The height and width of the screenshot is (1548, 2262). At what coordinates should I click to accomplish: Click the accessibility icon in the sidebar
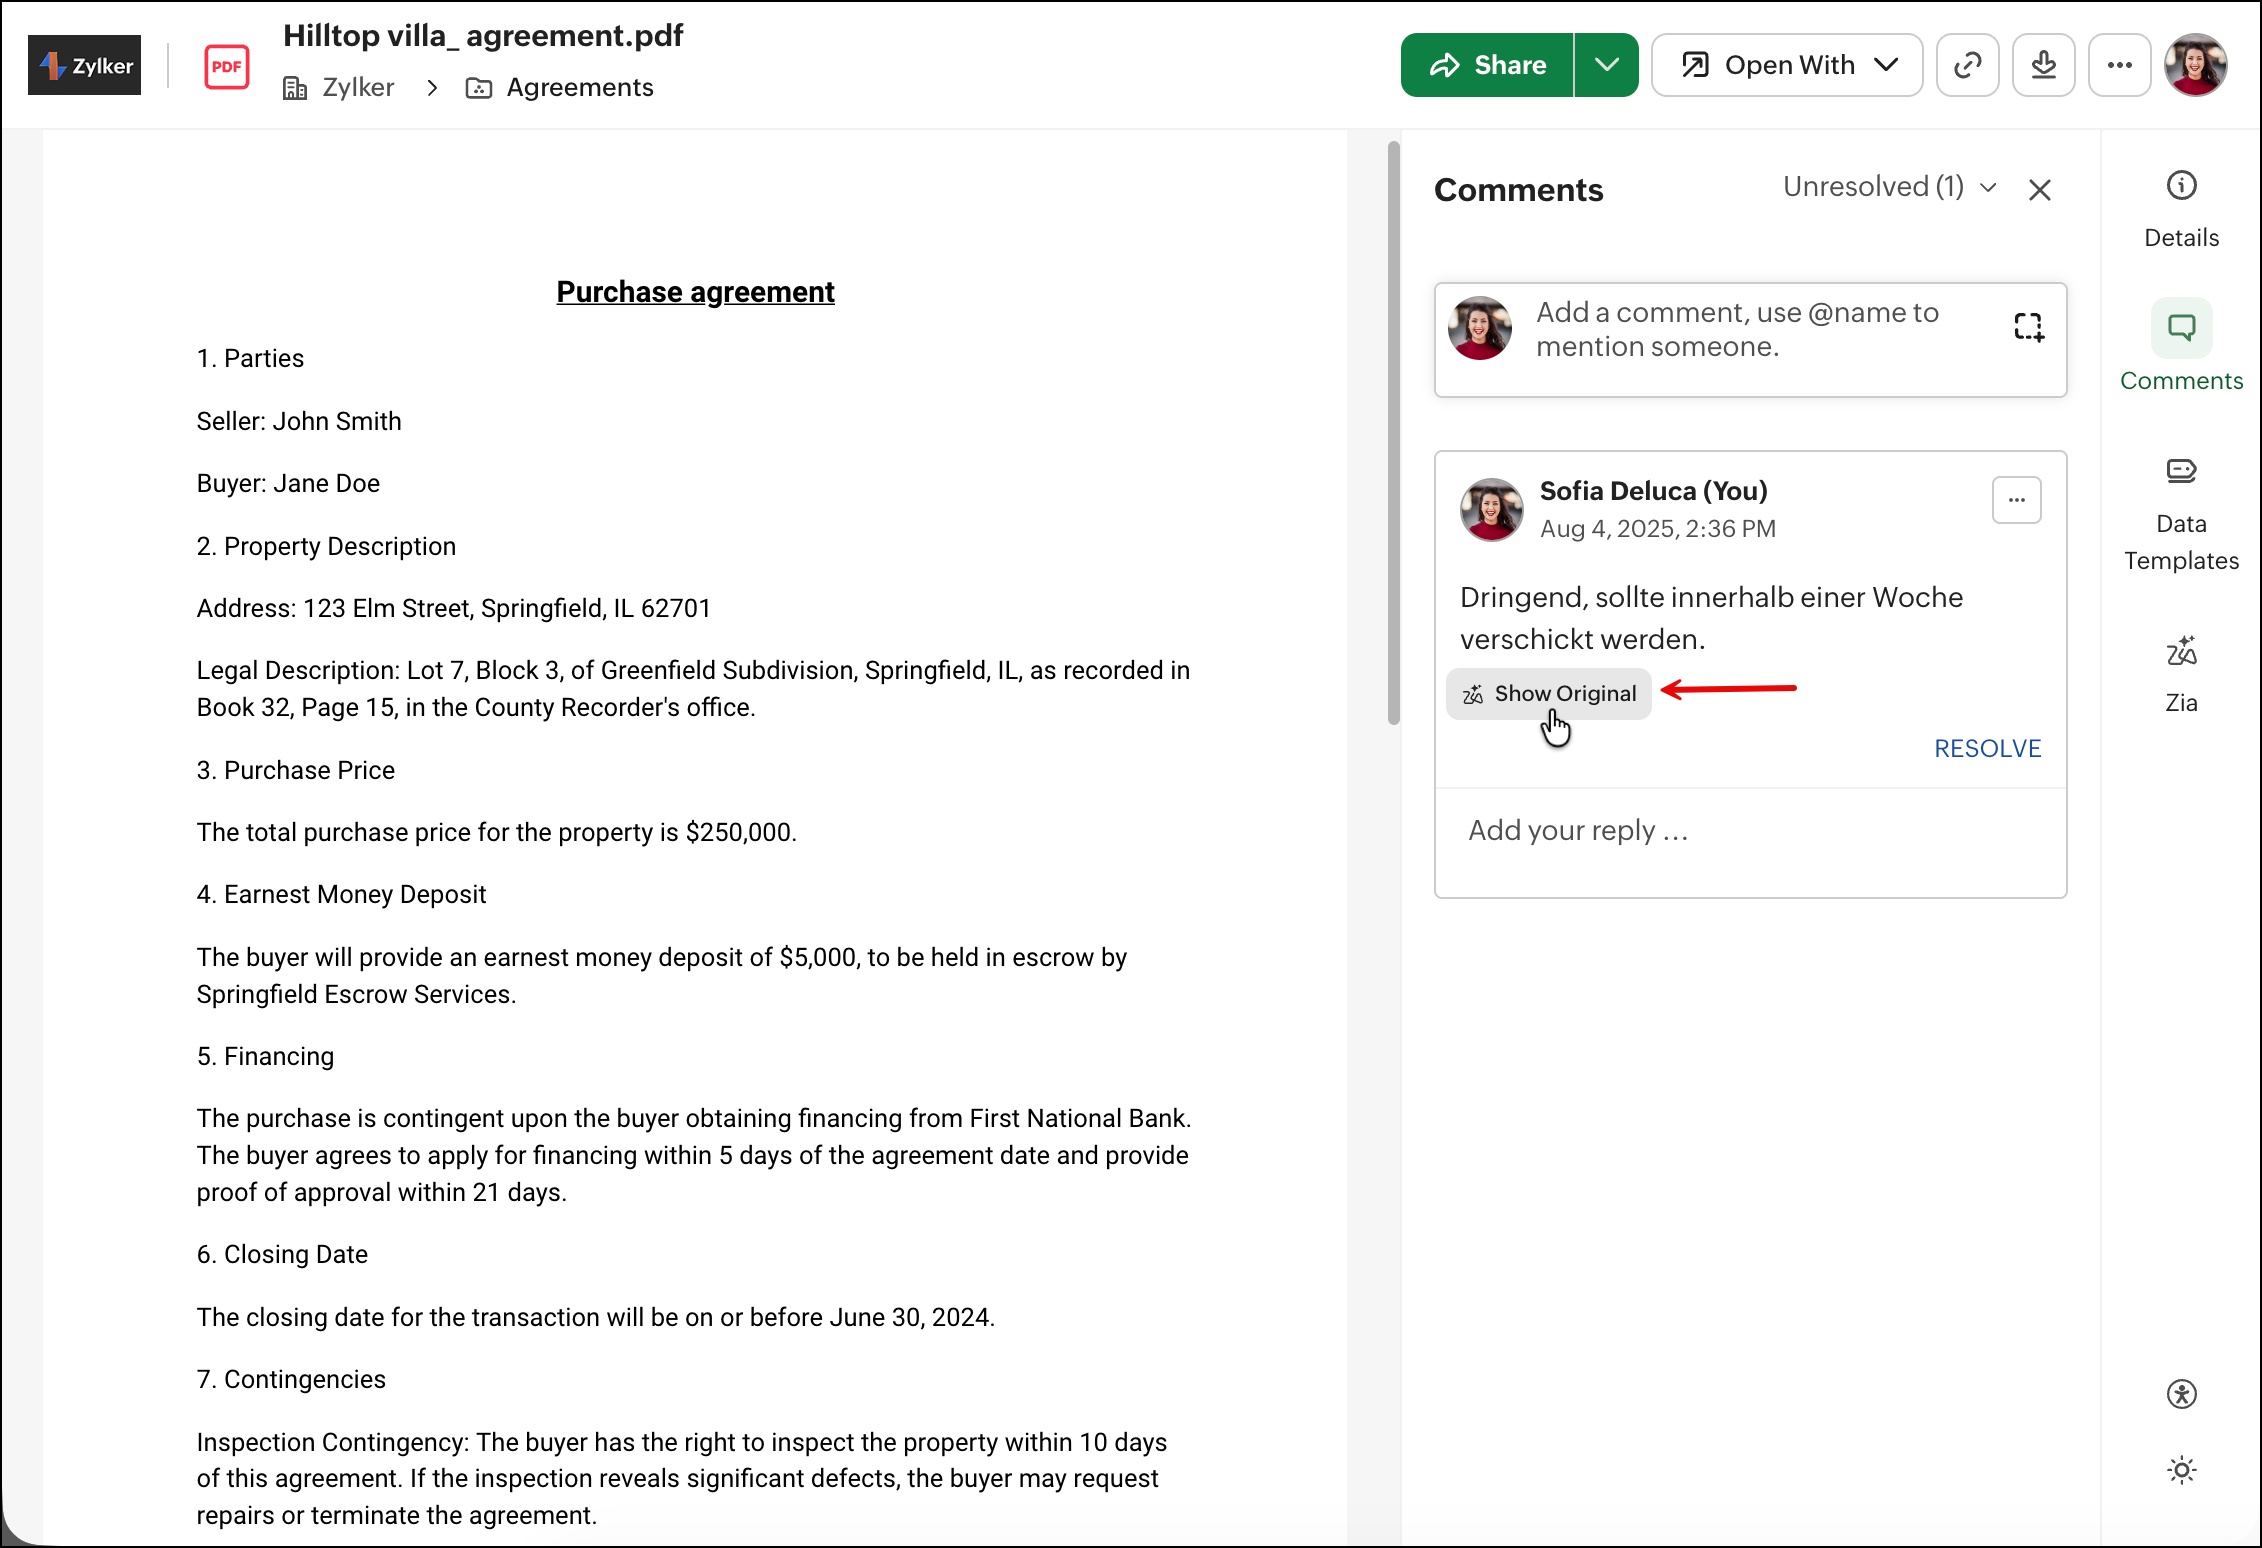2181,1393
